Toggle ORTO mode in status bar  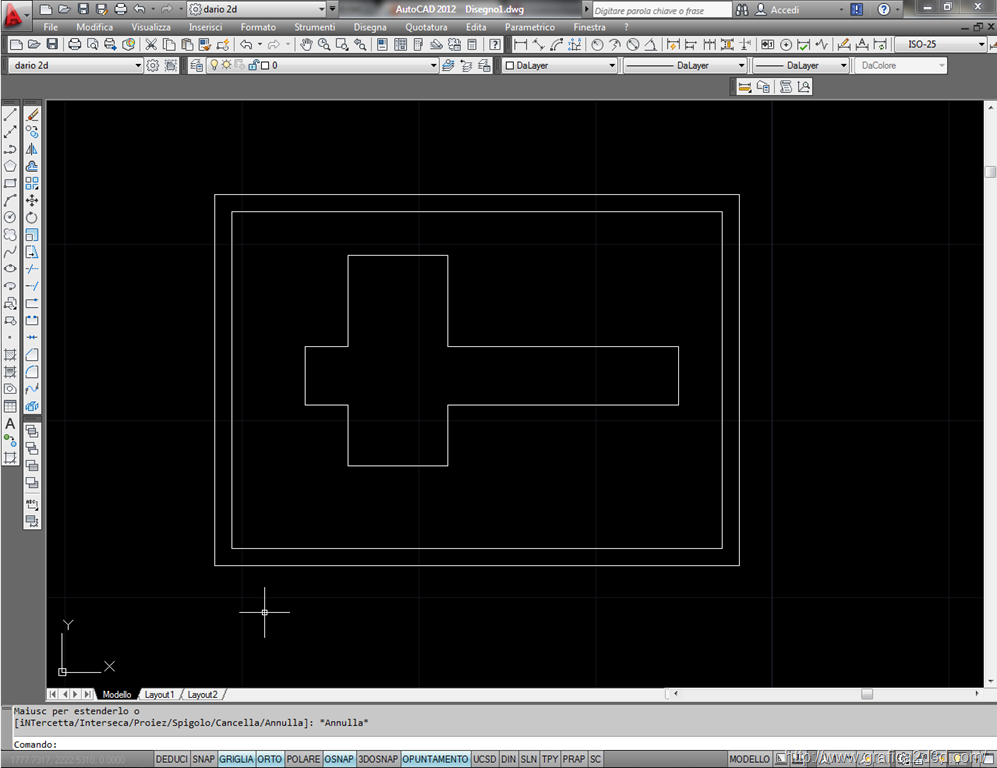(270, 759)
